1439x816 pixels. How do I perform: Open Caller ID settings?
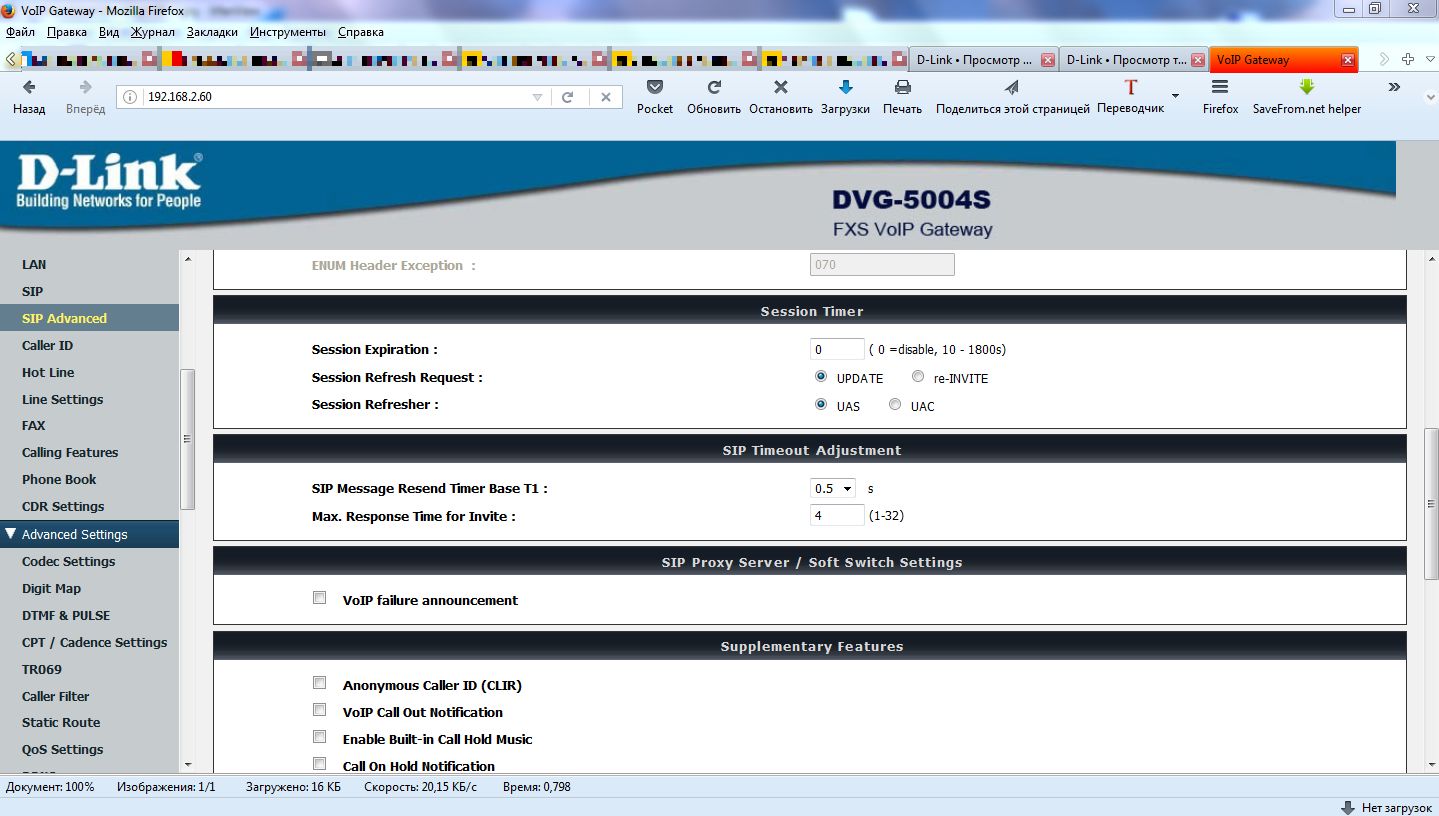pyautogui.click(x=47, y=346)
